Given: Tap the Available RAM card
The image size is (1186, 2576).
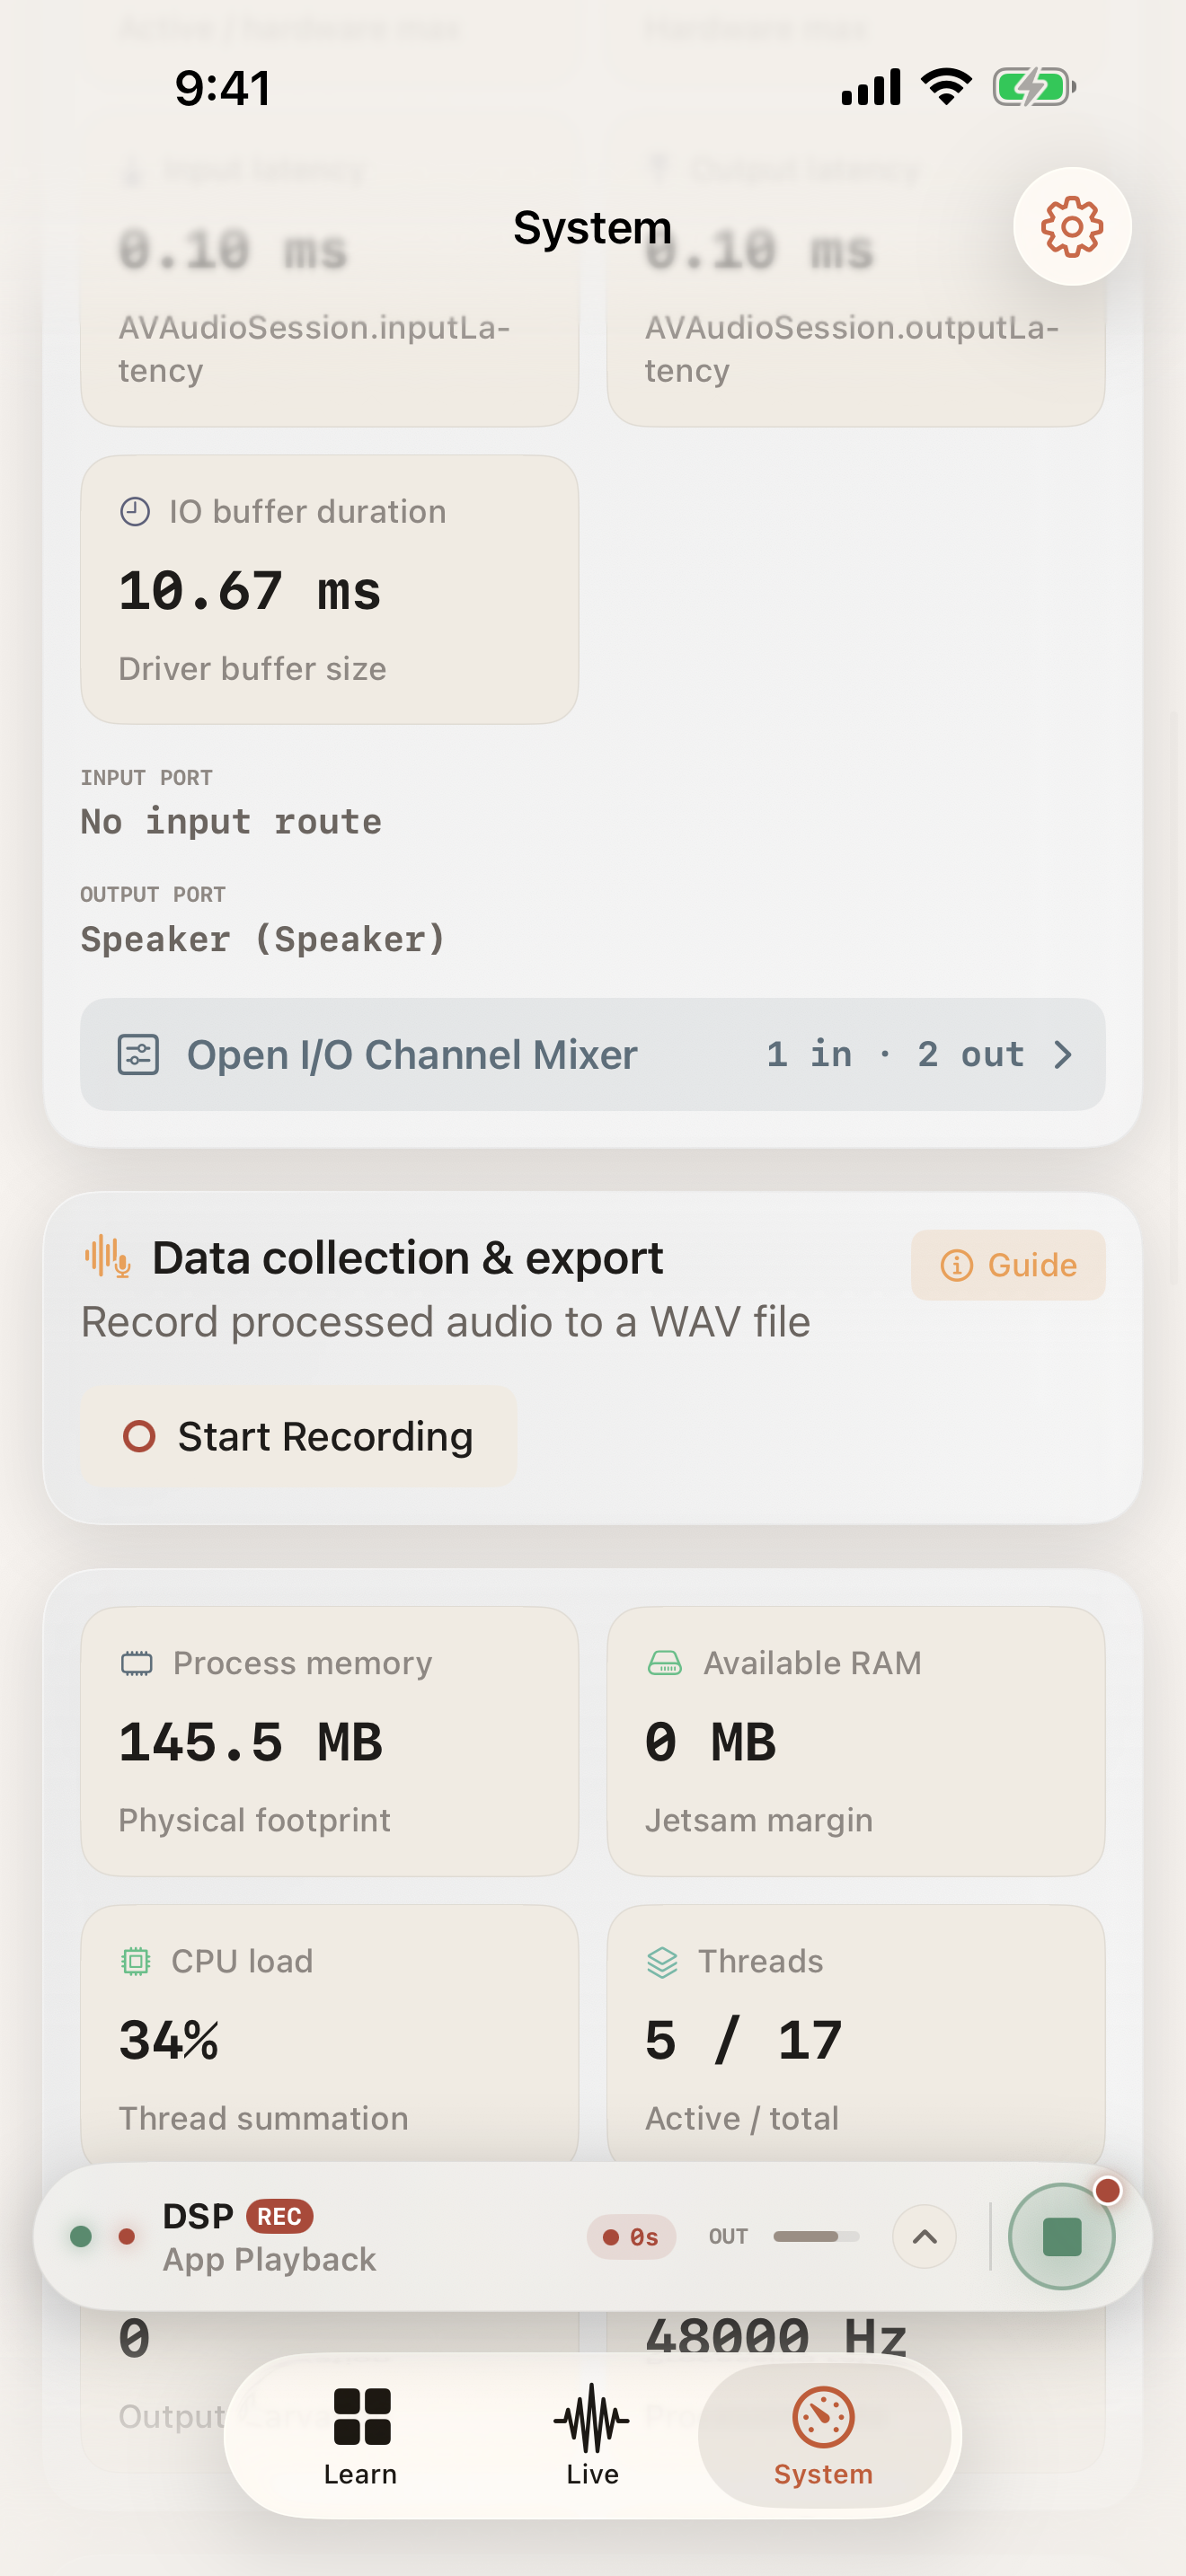Looking at the screenshot, I should pyautogui.click(x=855, y=1741).
